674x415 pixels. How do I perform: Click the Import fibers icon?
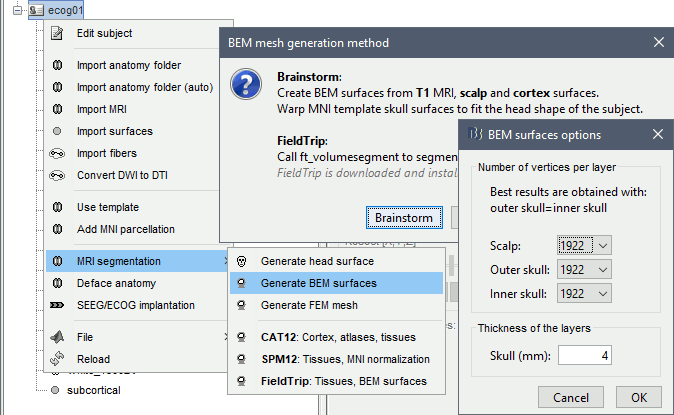coord(56,153)
